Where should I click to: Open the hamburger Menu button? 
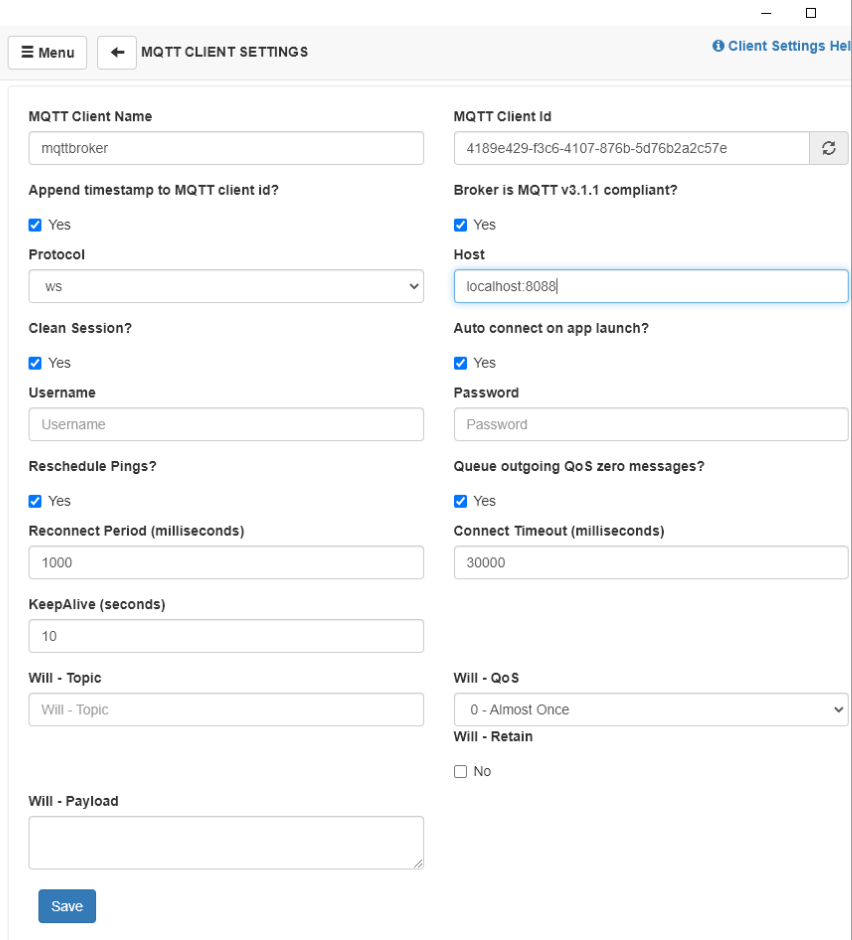click(47, 53)
